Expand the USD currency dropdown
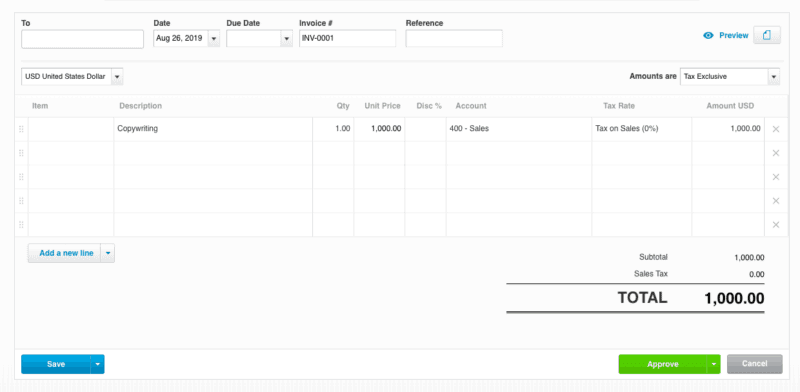The height and width of the screenshot is (392, 800). (x=117, y=77)
